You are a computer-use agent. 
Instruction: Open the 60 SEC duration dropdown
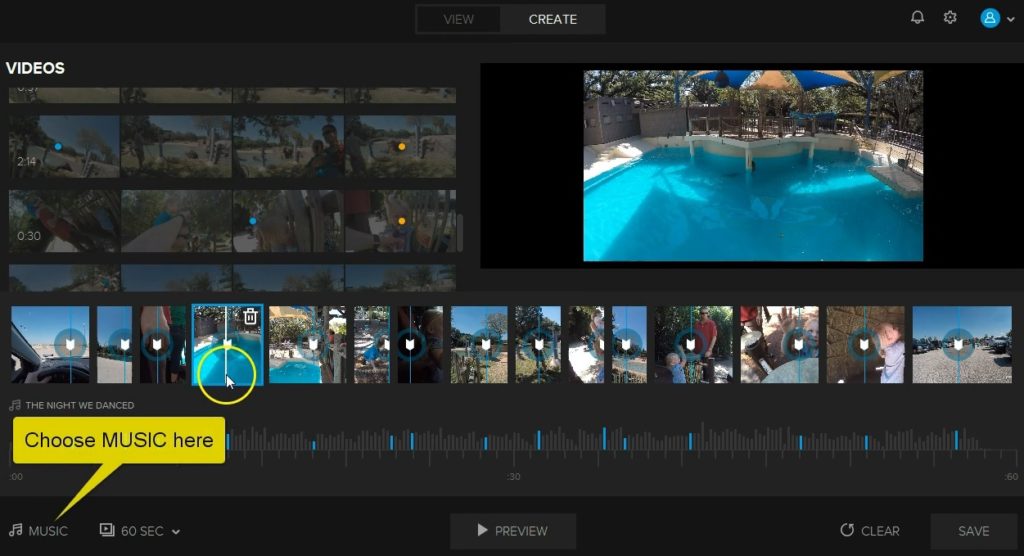pos(140,531)
